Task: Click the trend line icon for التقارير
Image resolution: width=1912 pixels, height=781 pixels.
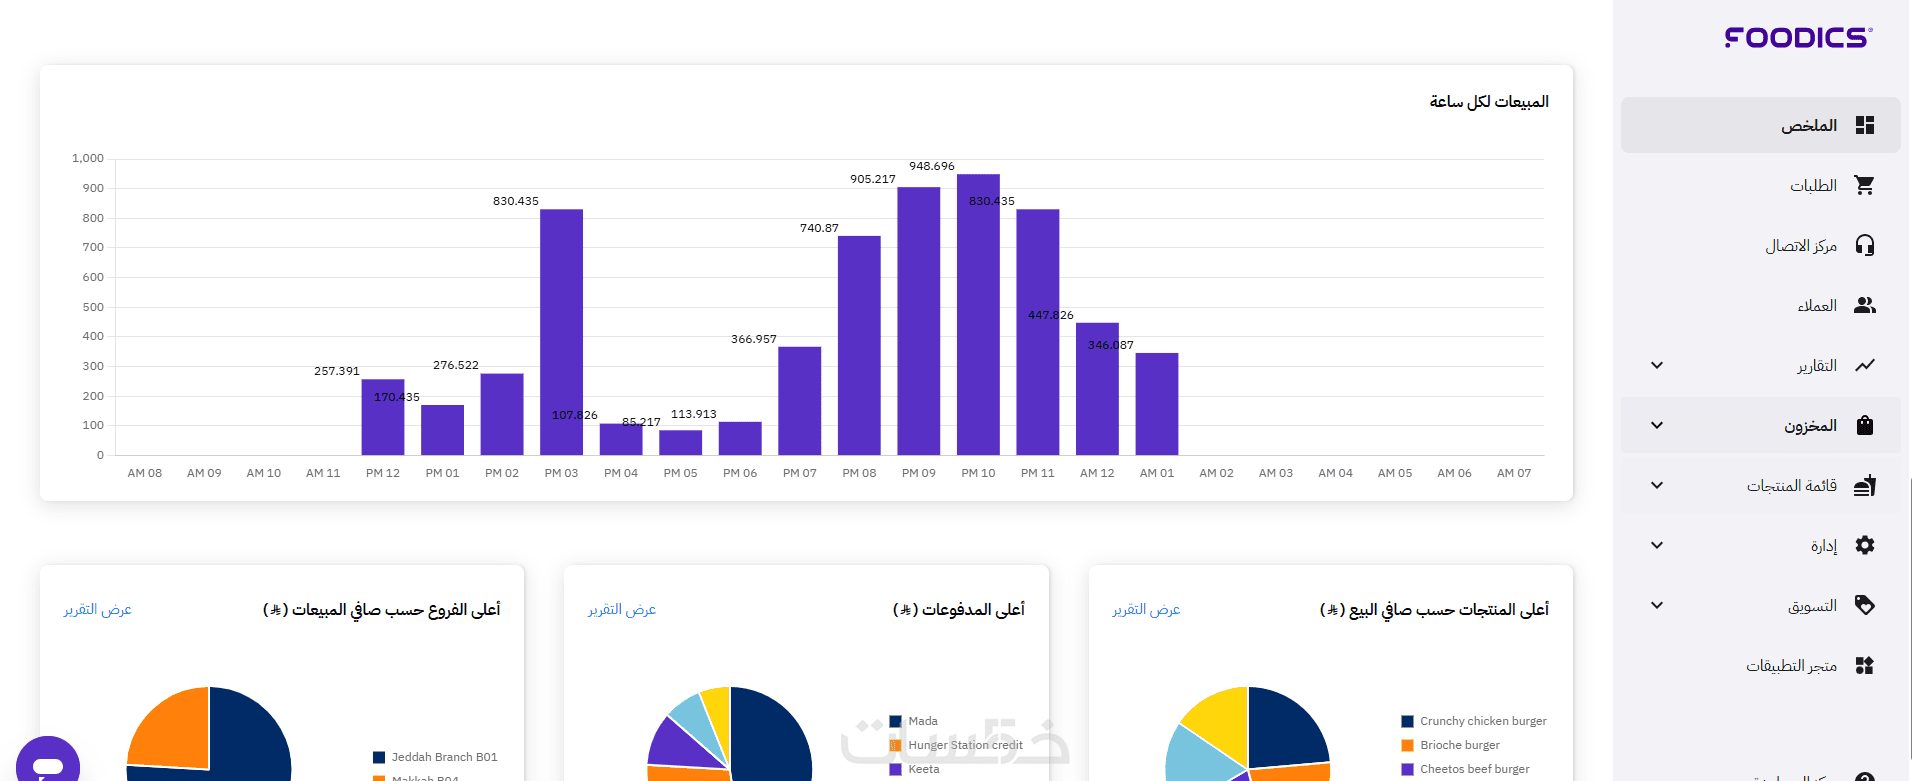Action: [1864, 365]
